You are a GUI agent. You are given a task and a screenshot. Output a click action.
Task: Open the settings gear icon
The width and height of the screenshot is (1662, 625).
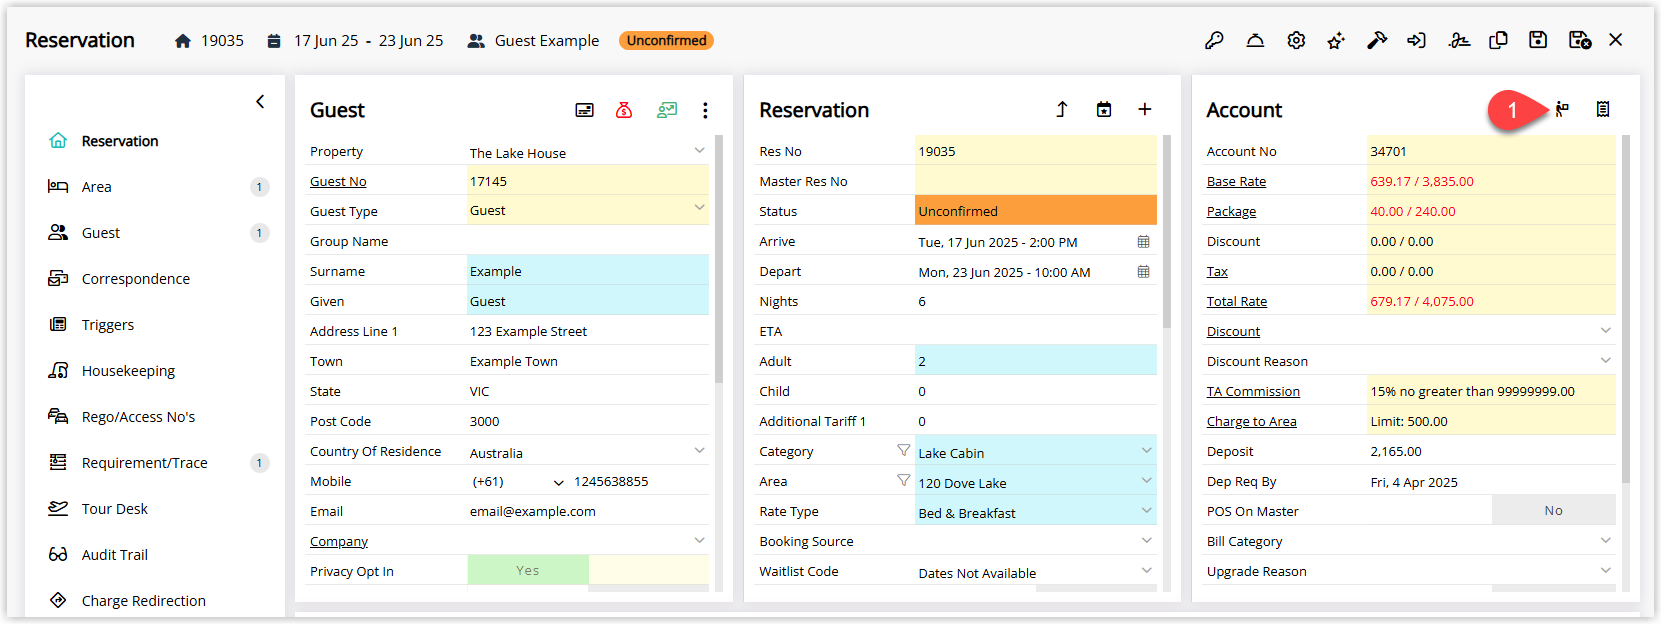click(1296, 40)
